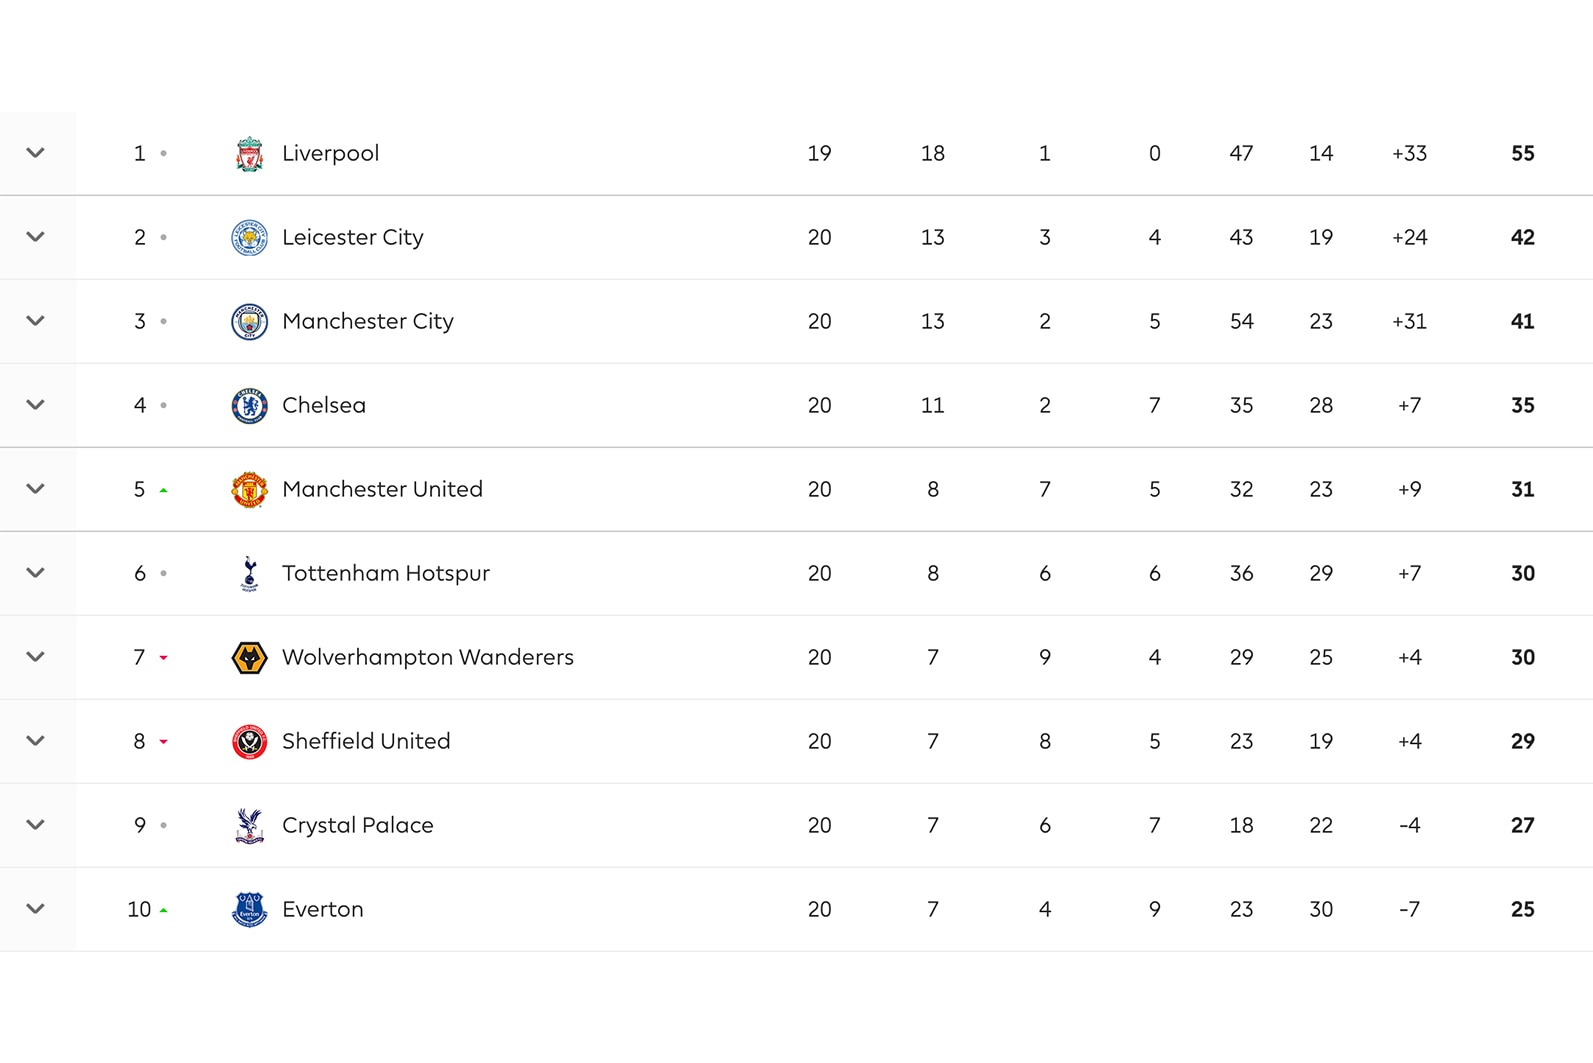This screenshot has width=1593, height=1063.
Task: Click the Wolverhampton Wanderers wolf badge
Action: [x=249, y=658]
